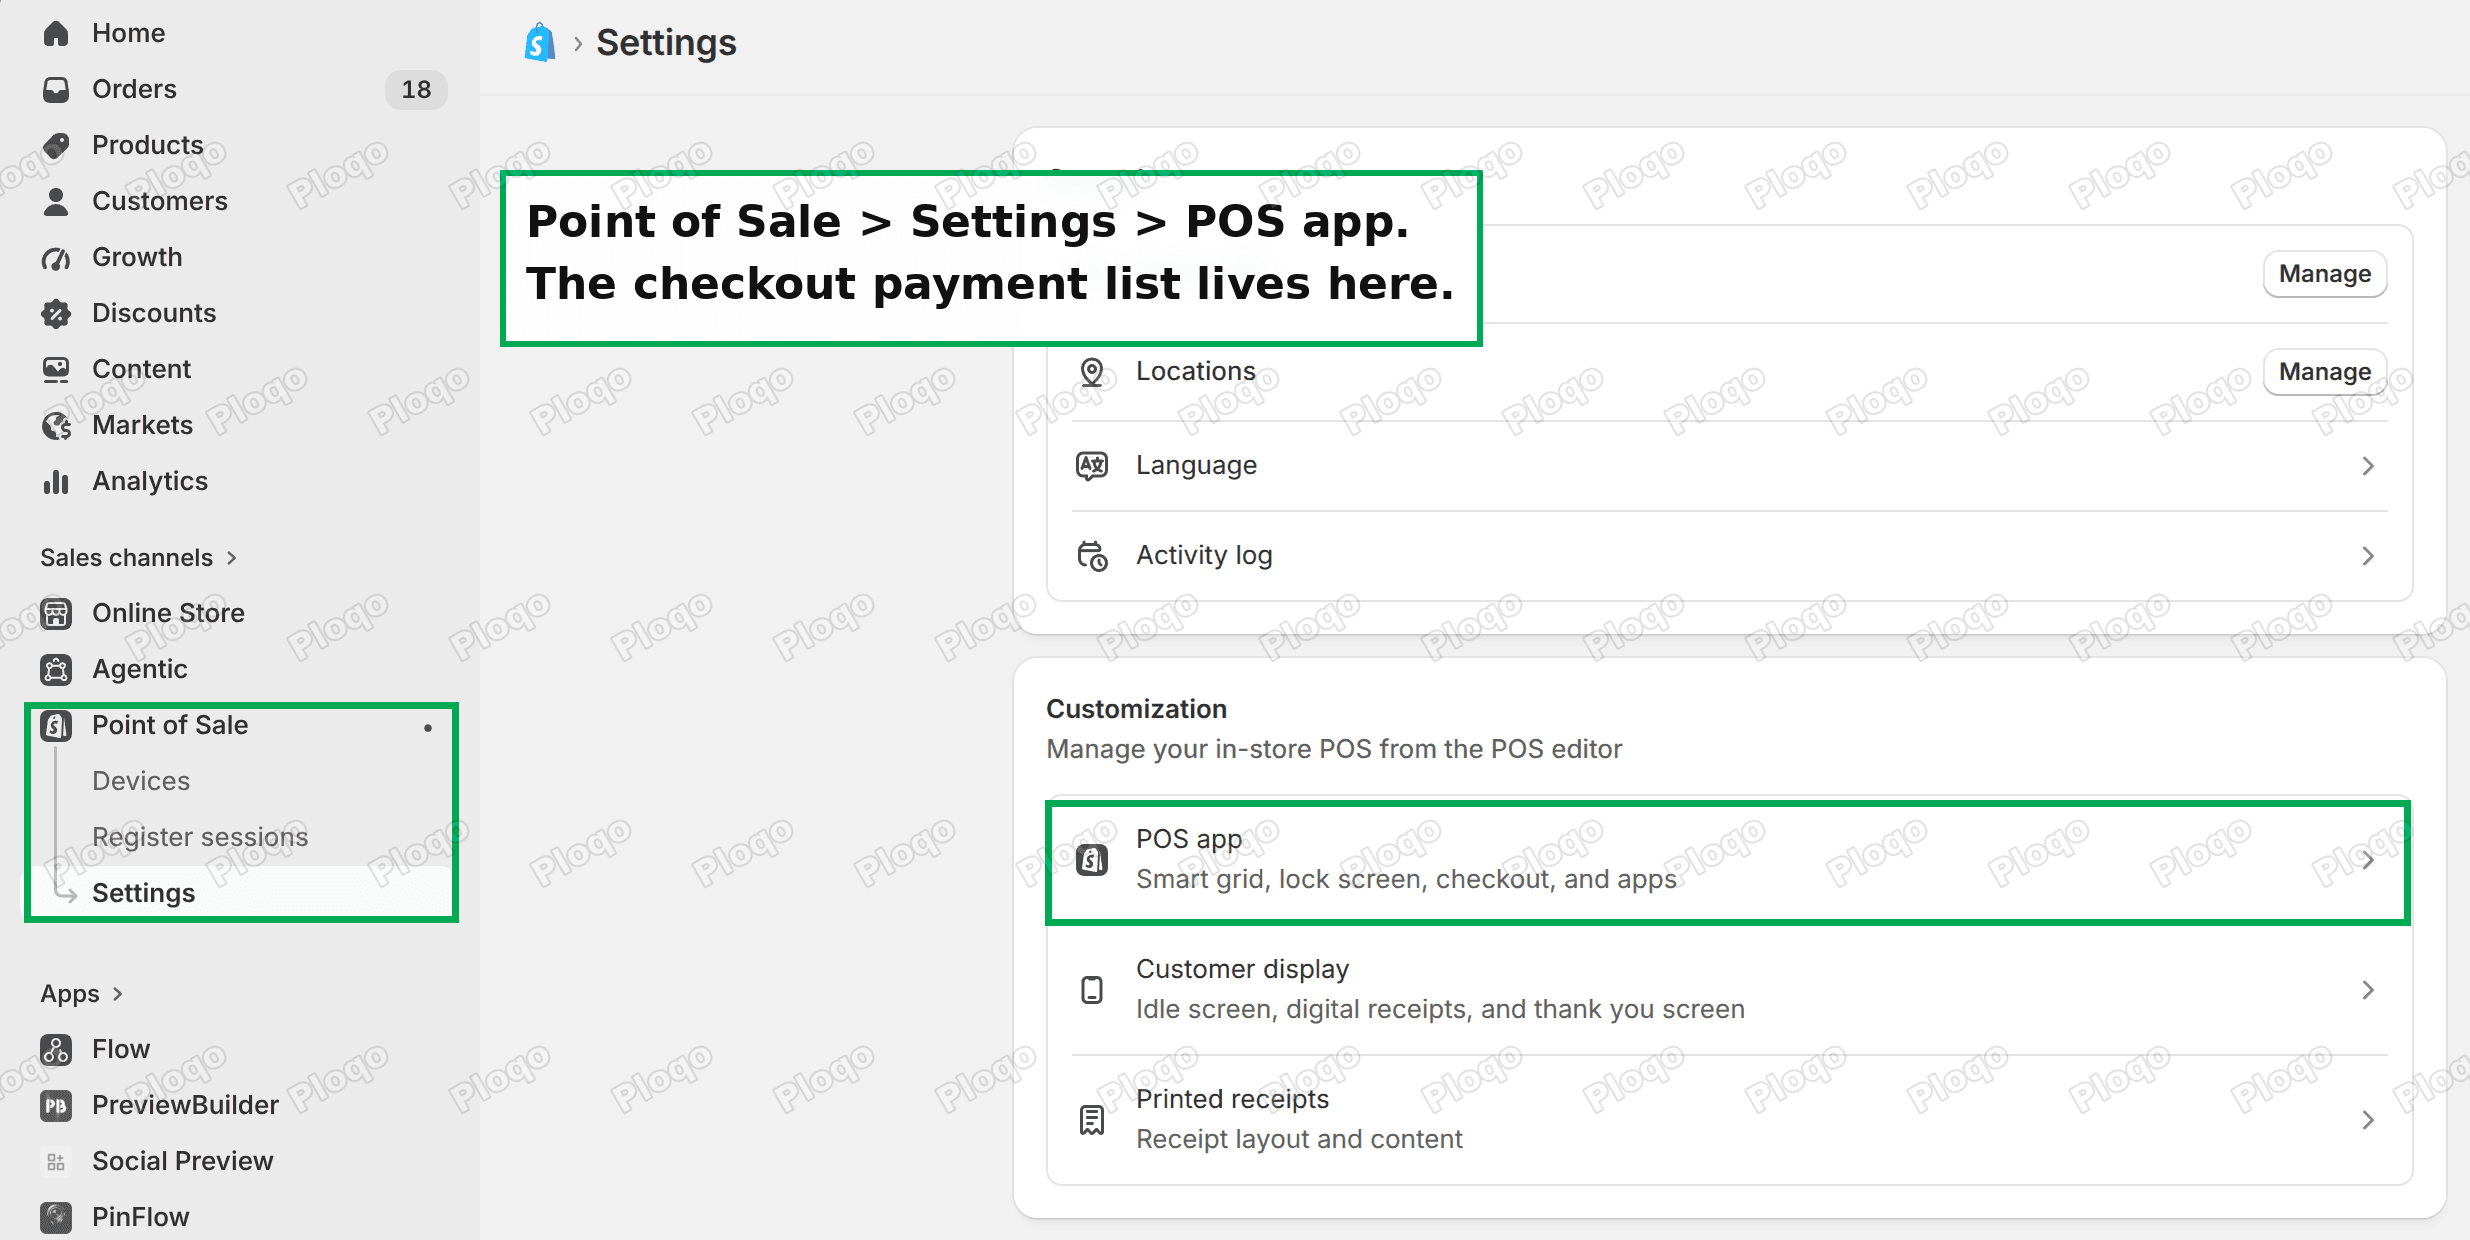The image size is (2470, 1240).
Task: Click Manage button for Locations
Action: [2325, 372]
